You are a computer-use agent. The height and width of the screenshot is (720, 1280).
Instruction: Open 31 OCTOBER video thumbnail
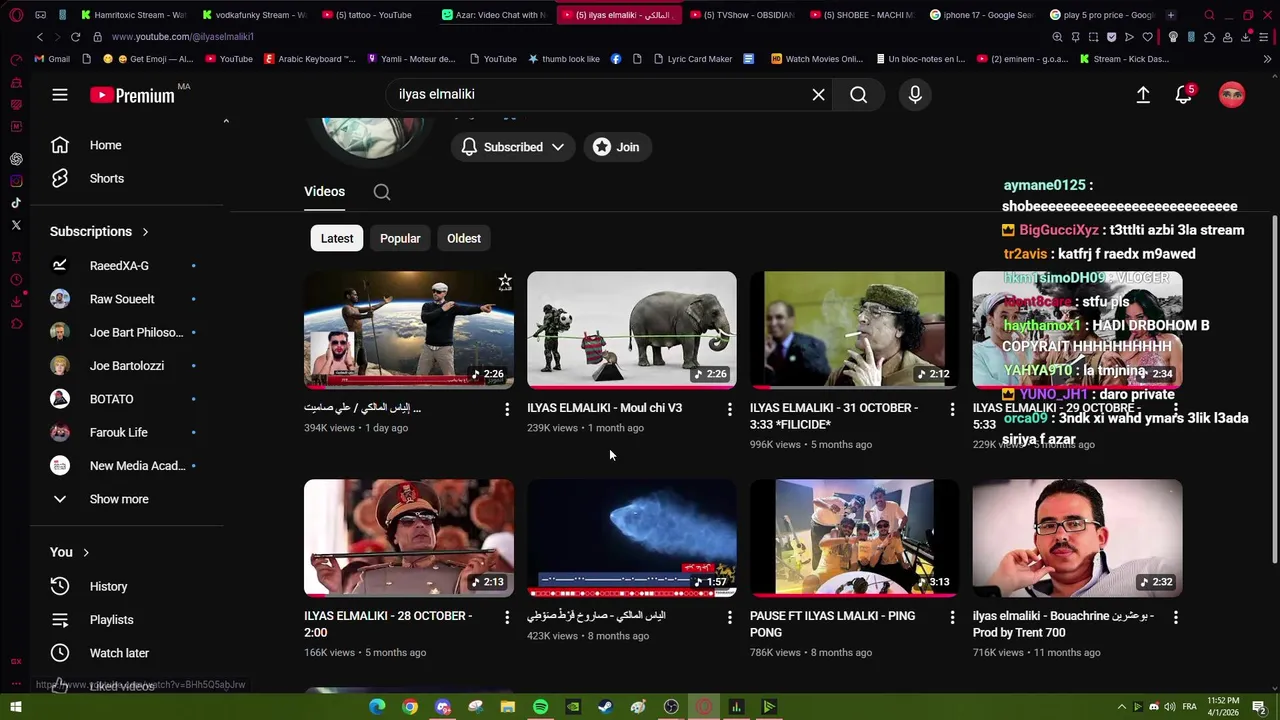coord(855,329)
